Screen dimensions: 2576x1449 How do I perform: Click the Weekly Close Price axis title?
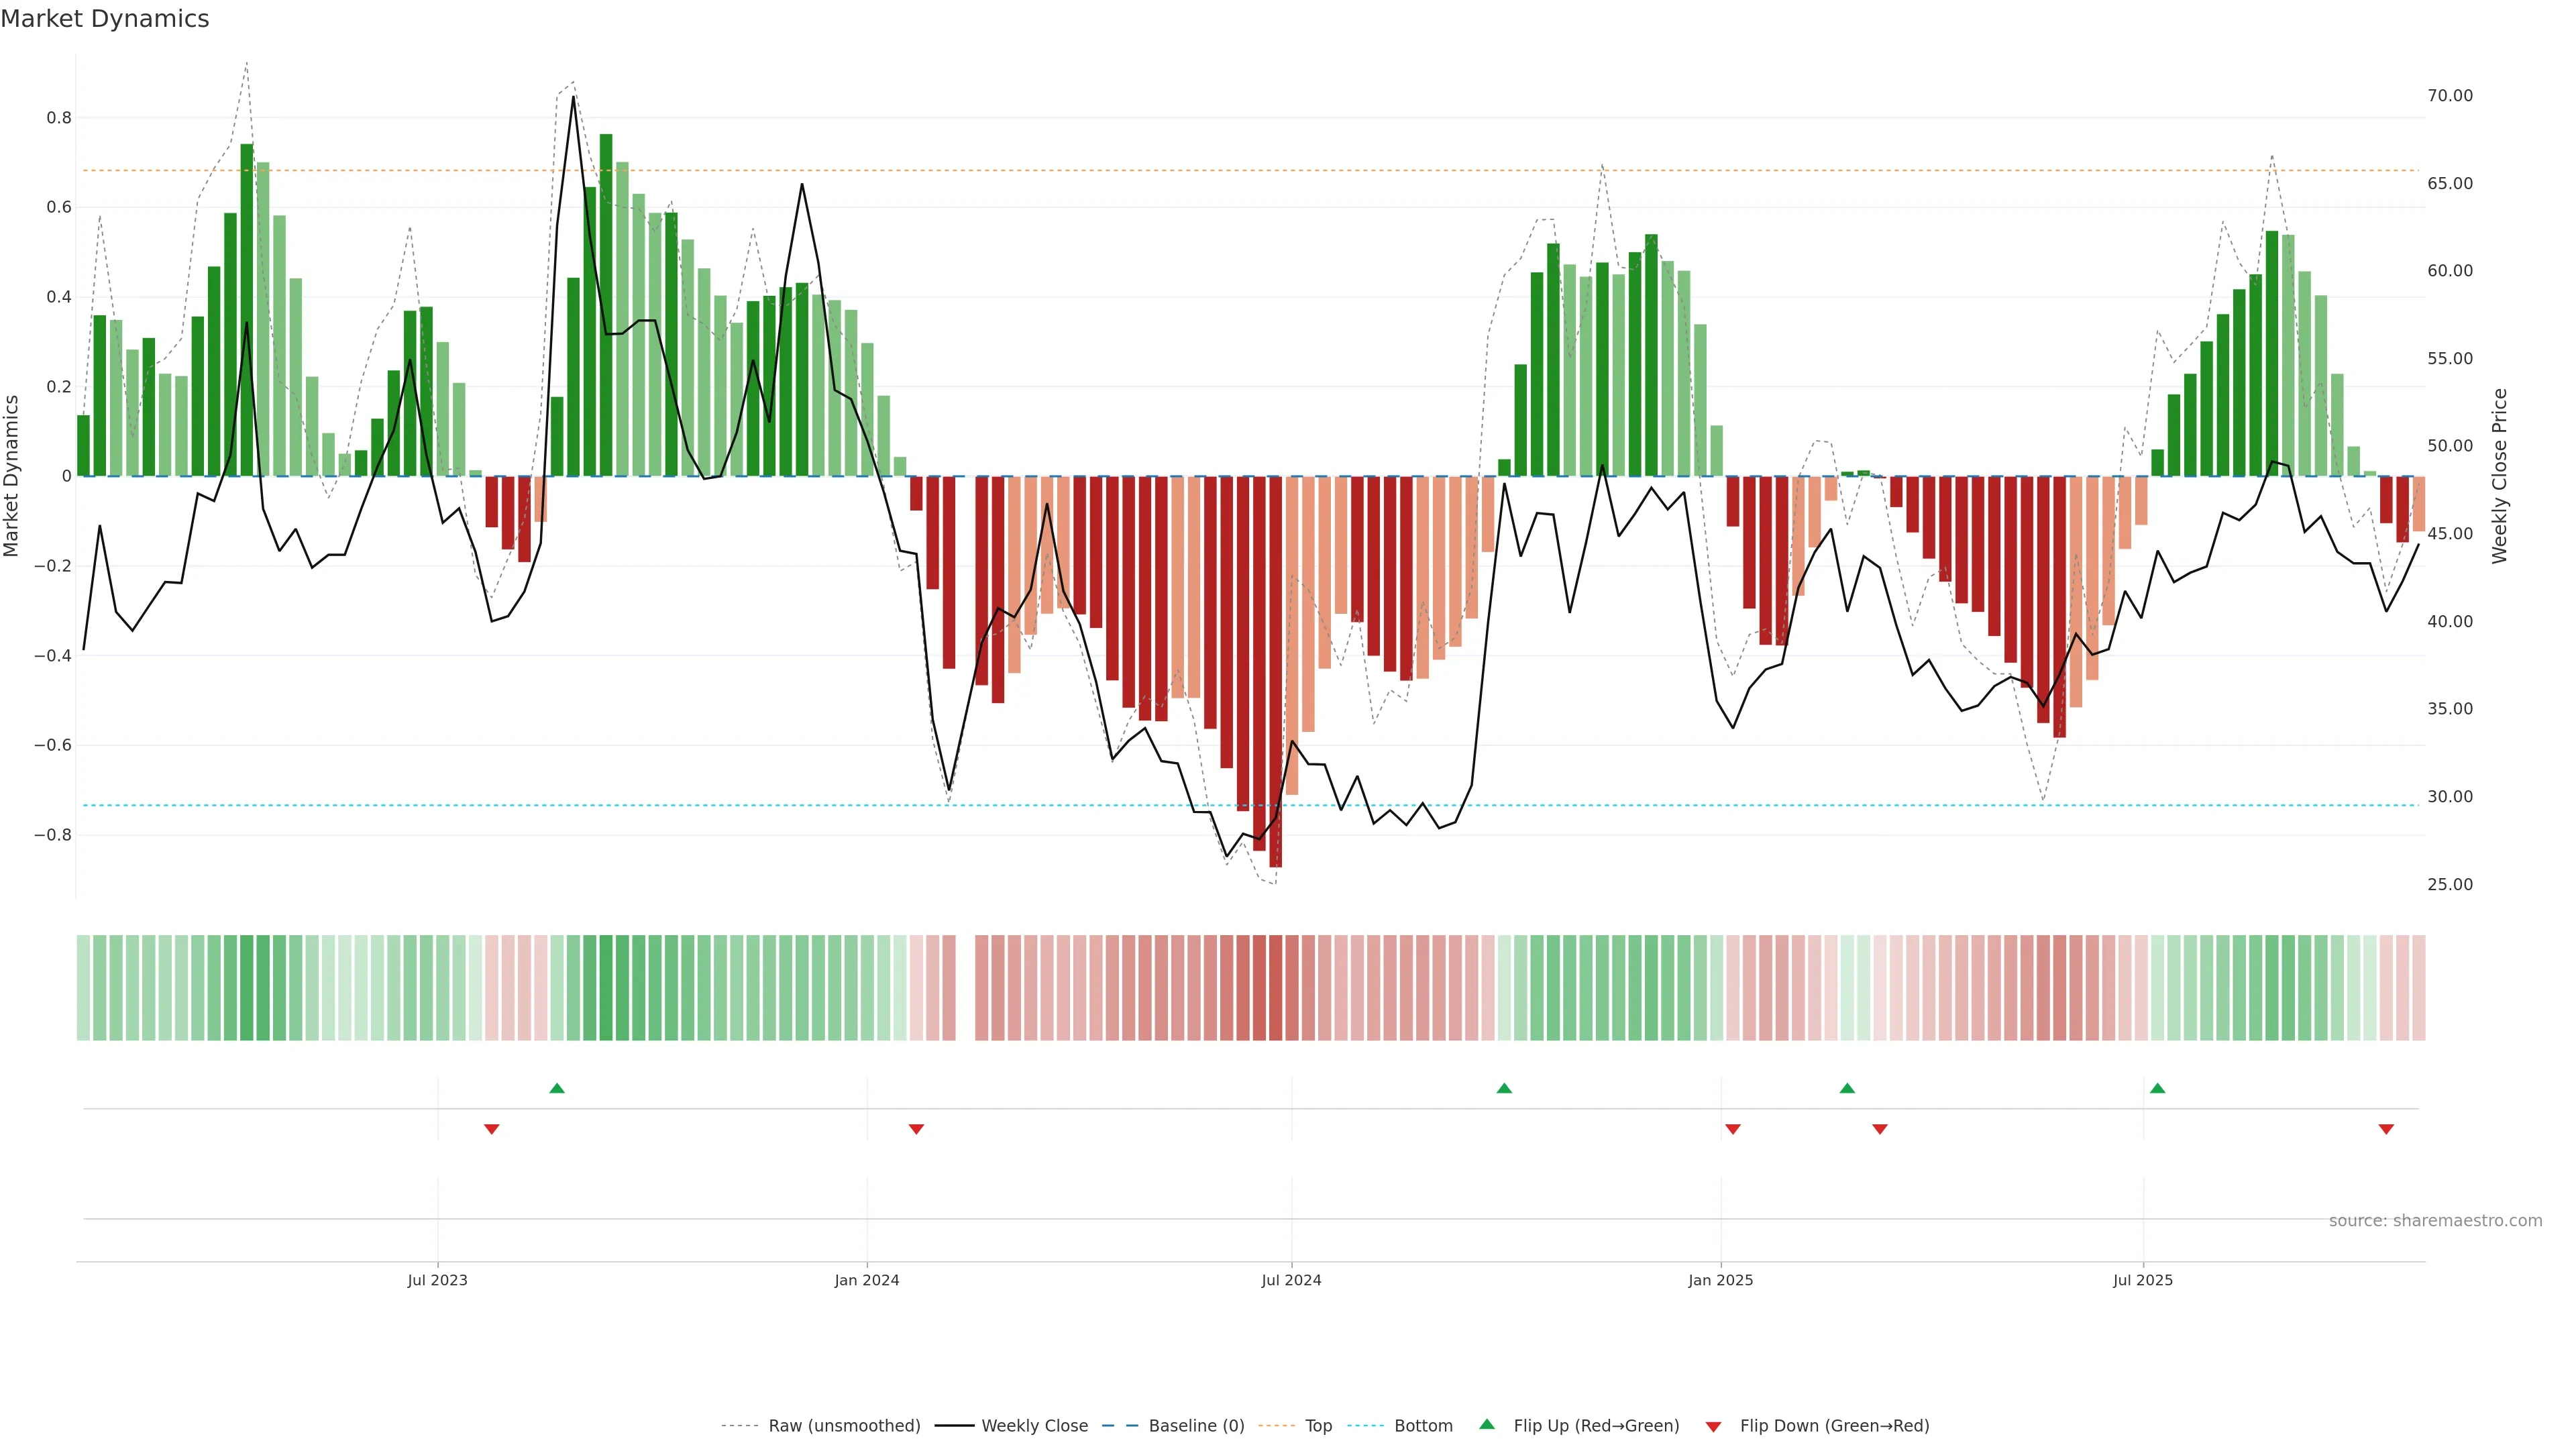(x=2500, y=476)
